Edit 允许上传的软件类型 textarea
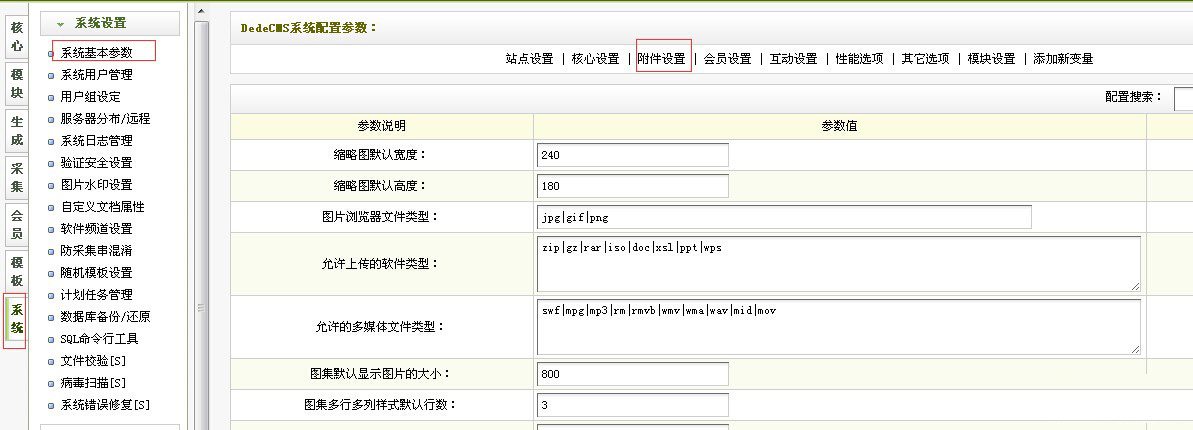1193x430 pixels. coord(838,263)
